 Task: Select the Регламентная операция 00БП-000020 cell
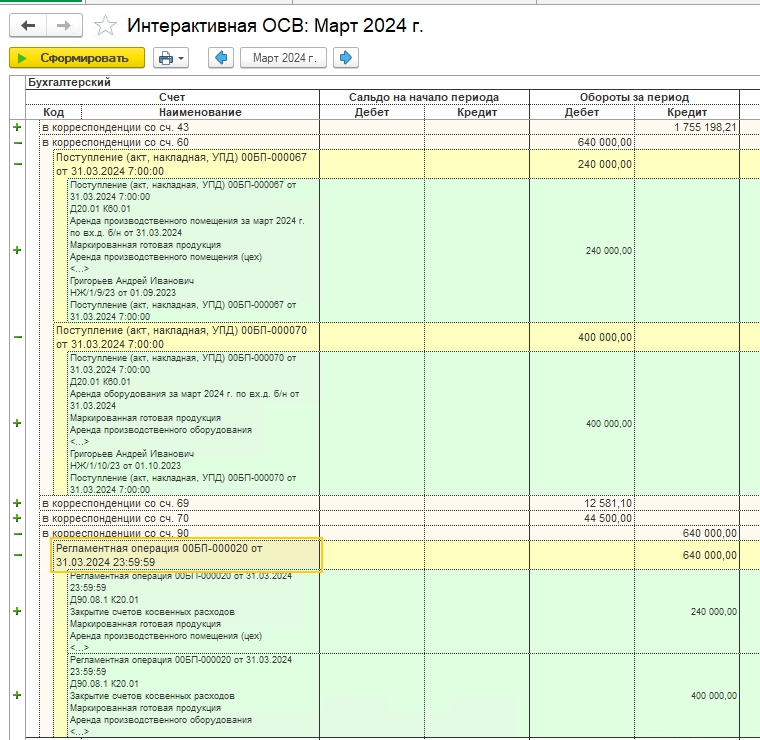187,555
